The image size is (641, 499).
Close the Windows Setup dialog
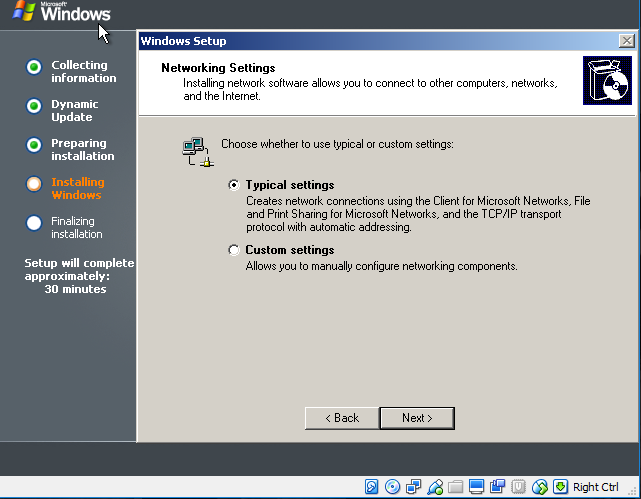627,41
